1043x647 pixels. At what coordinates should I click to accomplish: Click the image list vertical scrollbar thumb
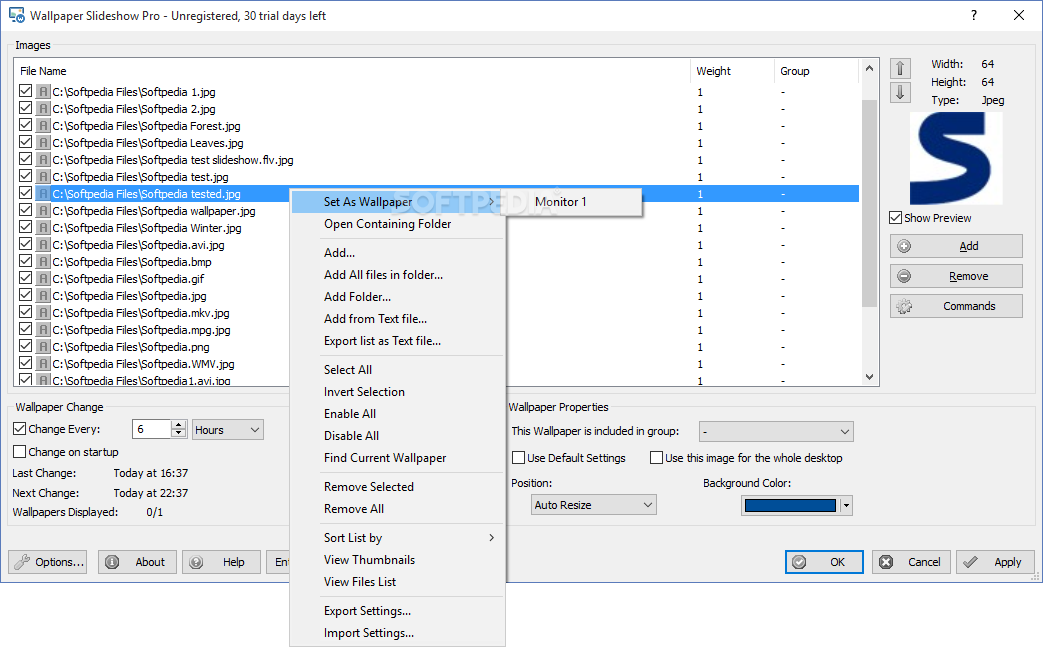869,203
